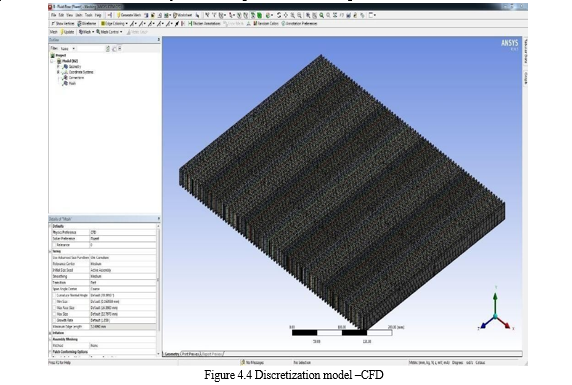Expand the Inflation section
572x385 pixels.
pos(50,333)
